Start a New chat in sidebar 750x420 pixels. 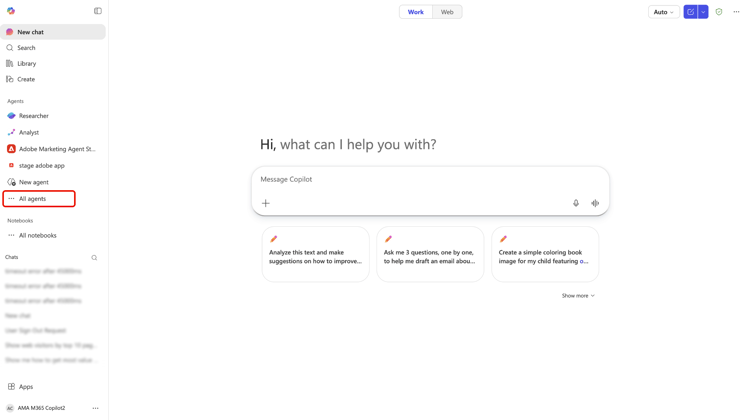(53, 32)
